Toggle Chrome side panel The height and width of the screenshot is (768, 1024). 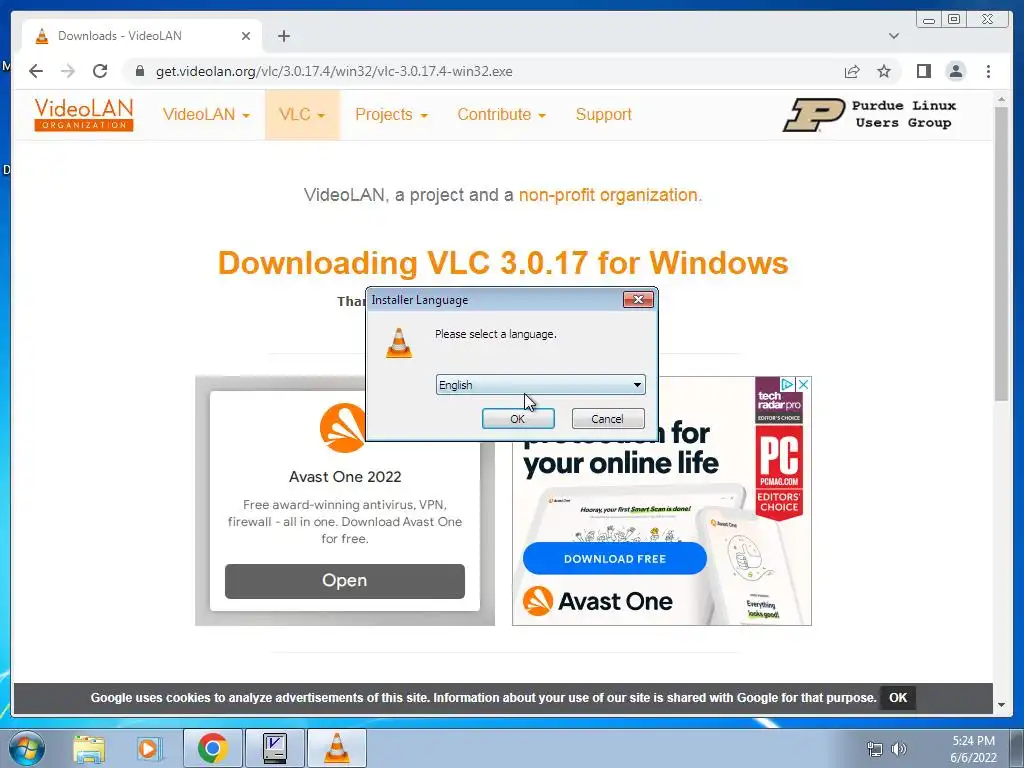pos(923,71)
